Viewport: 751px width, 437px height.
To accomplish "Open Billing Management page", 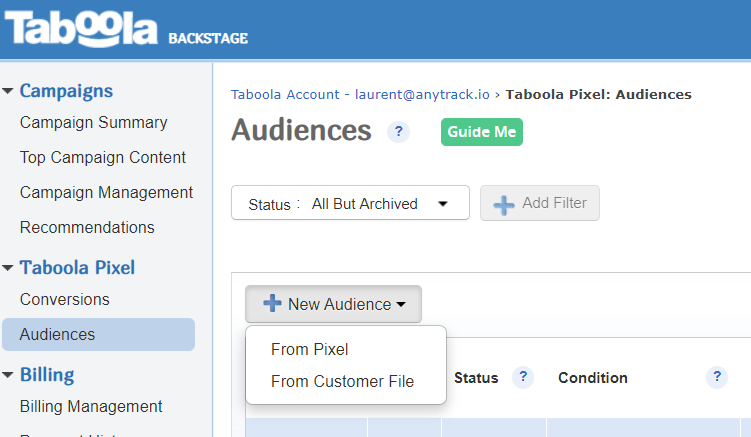I will point(91,406).
